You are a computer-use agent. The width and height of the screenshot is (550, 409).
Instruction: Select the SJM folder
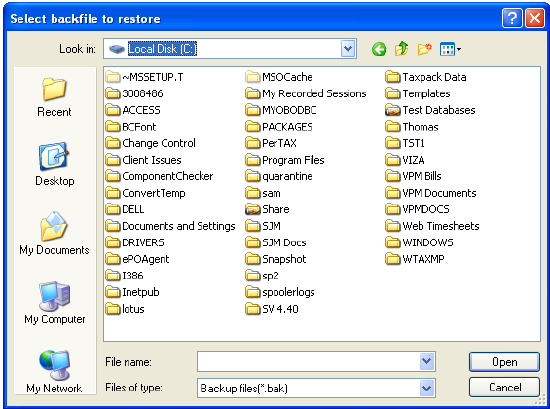pyautogui.click(x=263, y=226)
